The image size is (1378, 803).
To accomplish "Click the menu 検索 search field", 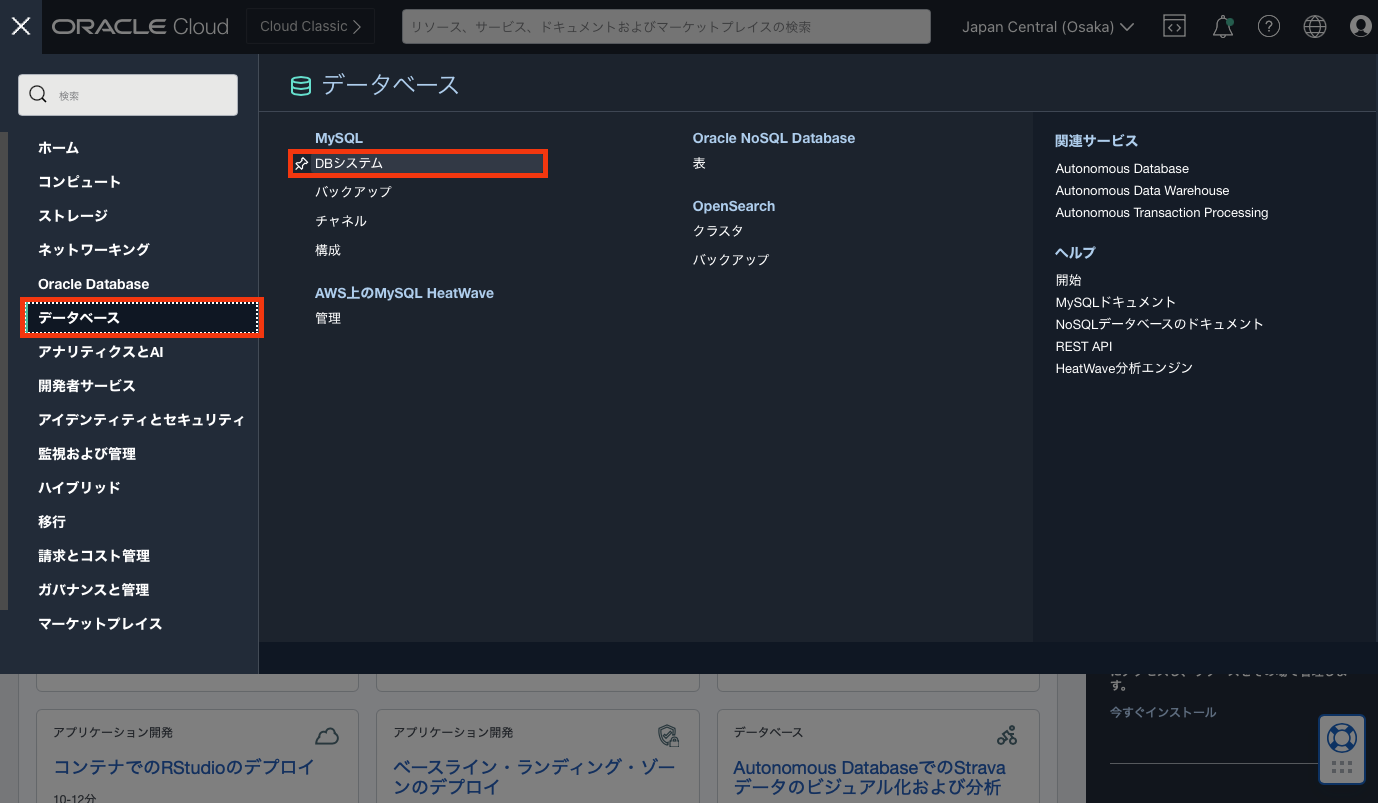I will point(128,95).
